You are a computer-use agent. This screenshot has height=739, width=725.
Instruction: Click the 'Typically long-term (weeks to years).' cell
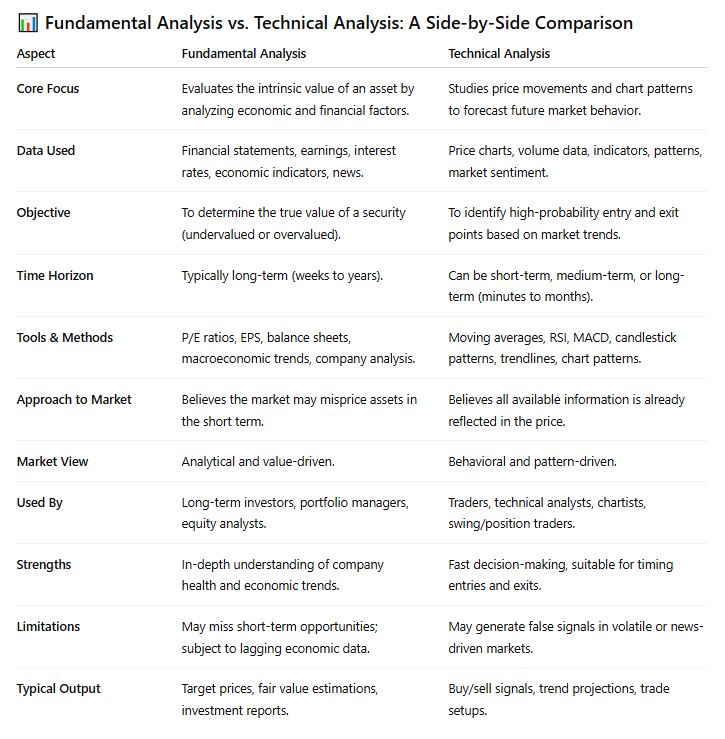(x=282, y=275)
